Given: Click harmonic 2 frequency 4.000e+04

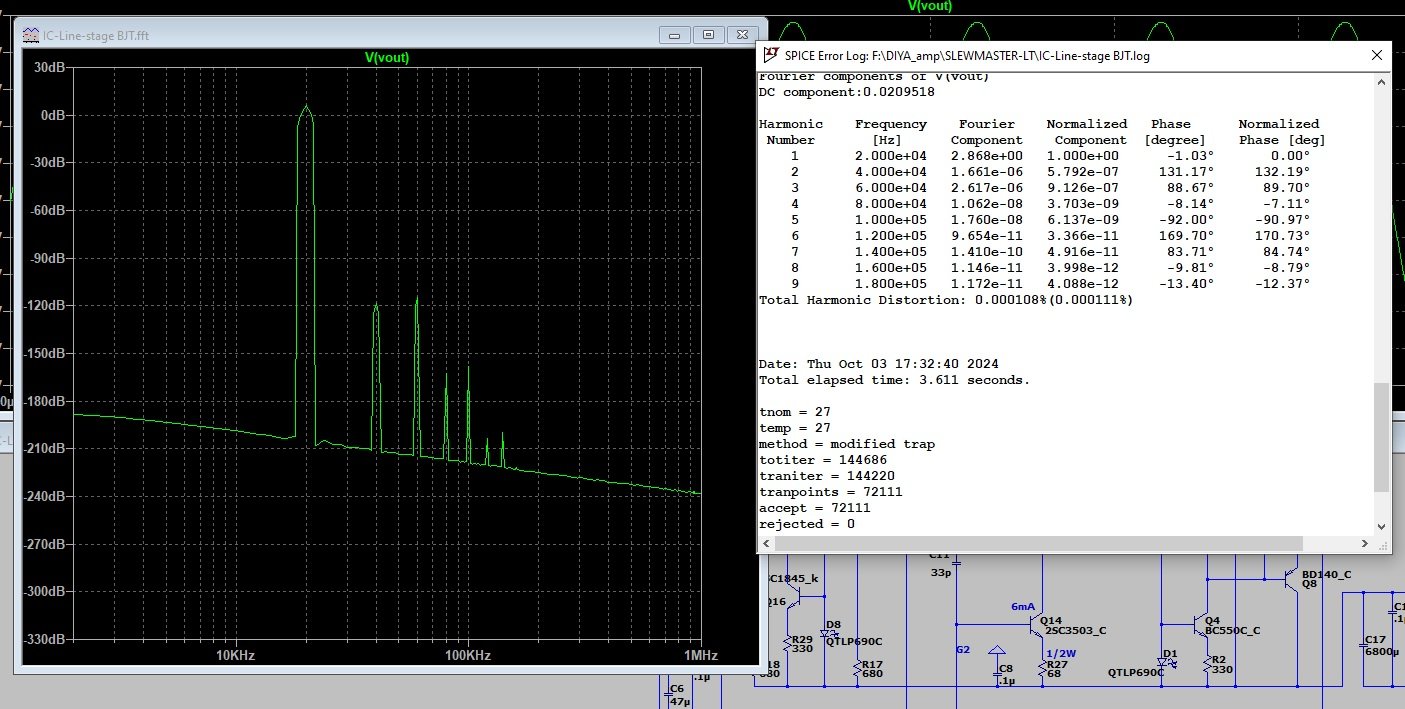Looking at the screenshot, I should click(x=891, y=172).
